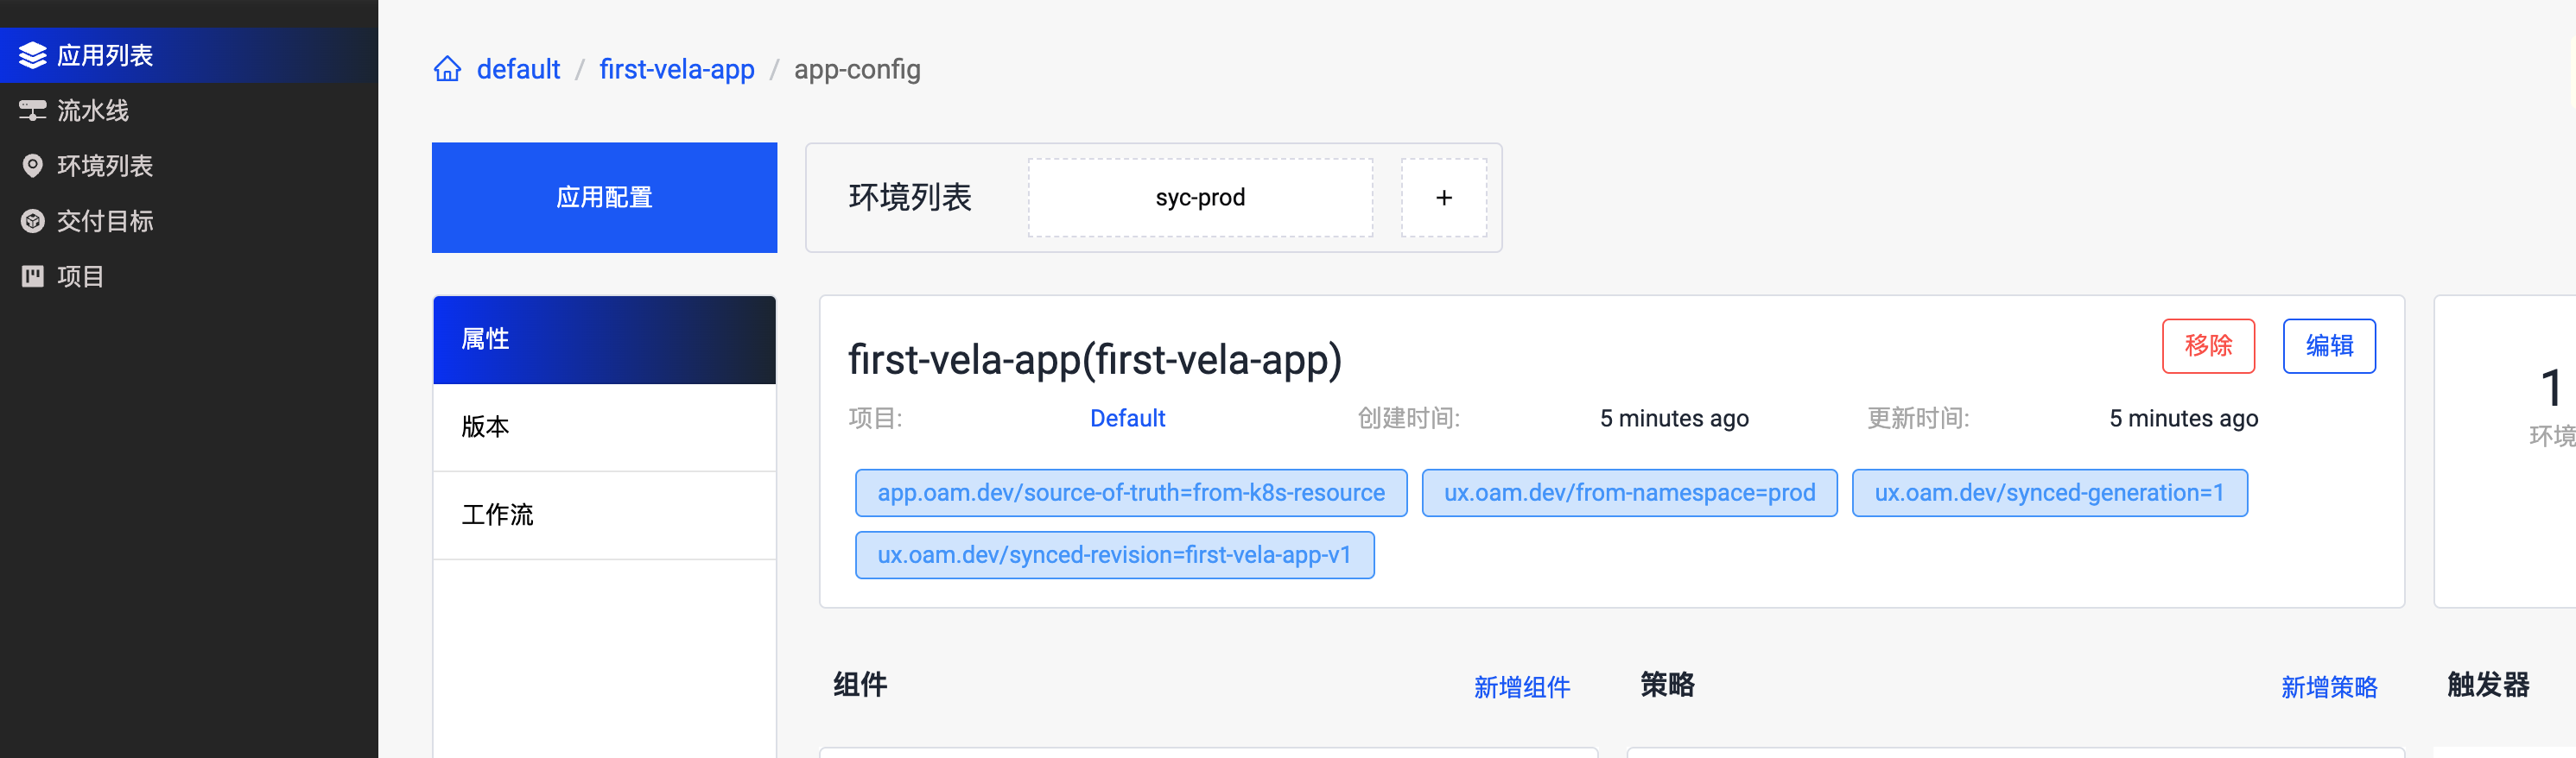
Task: Click the pipeline icon beside 流水线
Action: tap(33, 110)
